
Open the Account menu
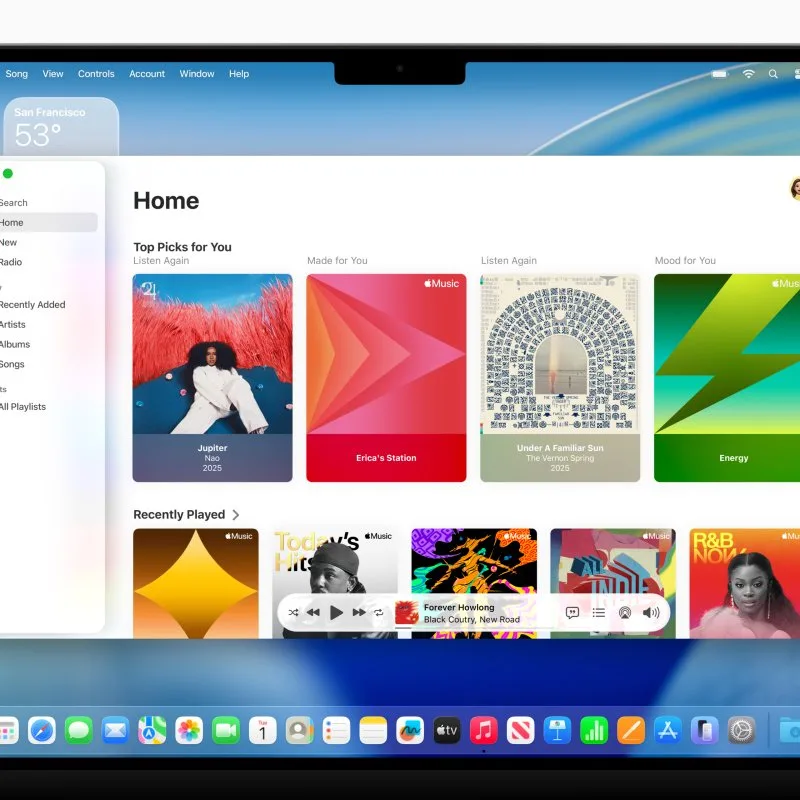(147, 73)
